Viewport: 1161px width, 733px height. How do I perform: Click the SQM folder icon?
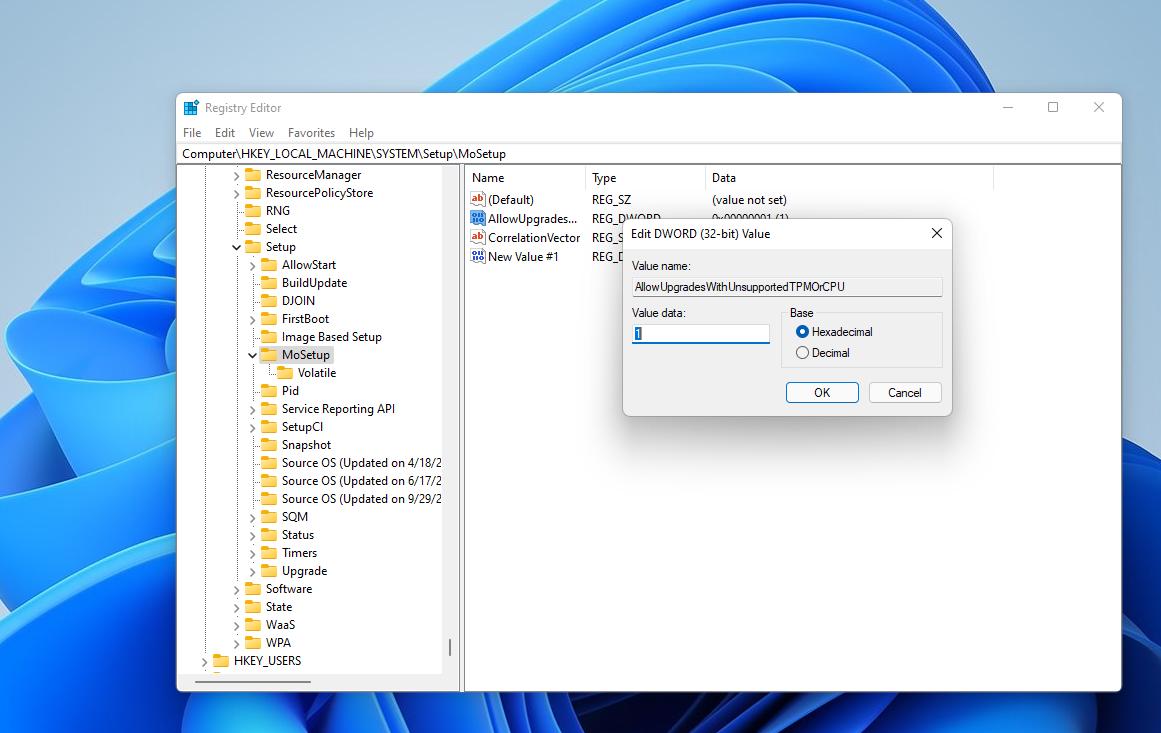[269, 517]
